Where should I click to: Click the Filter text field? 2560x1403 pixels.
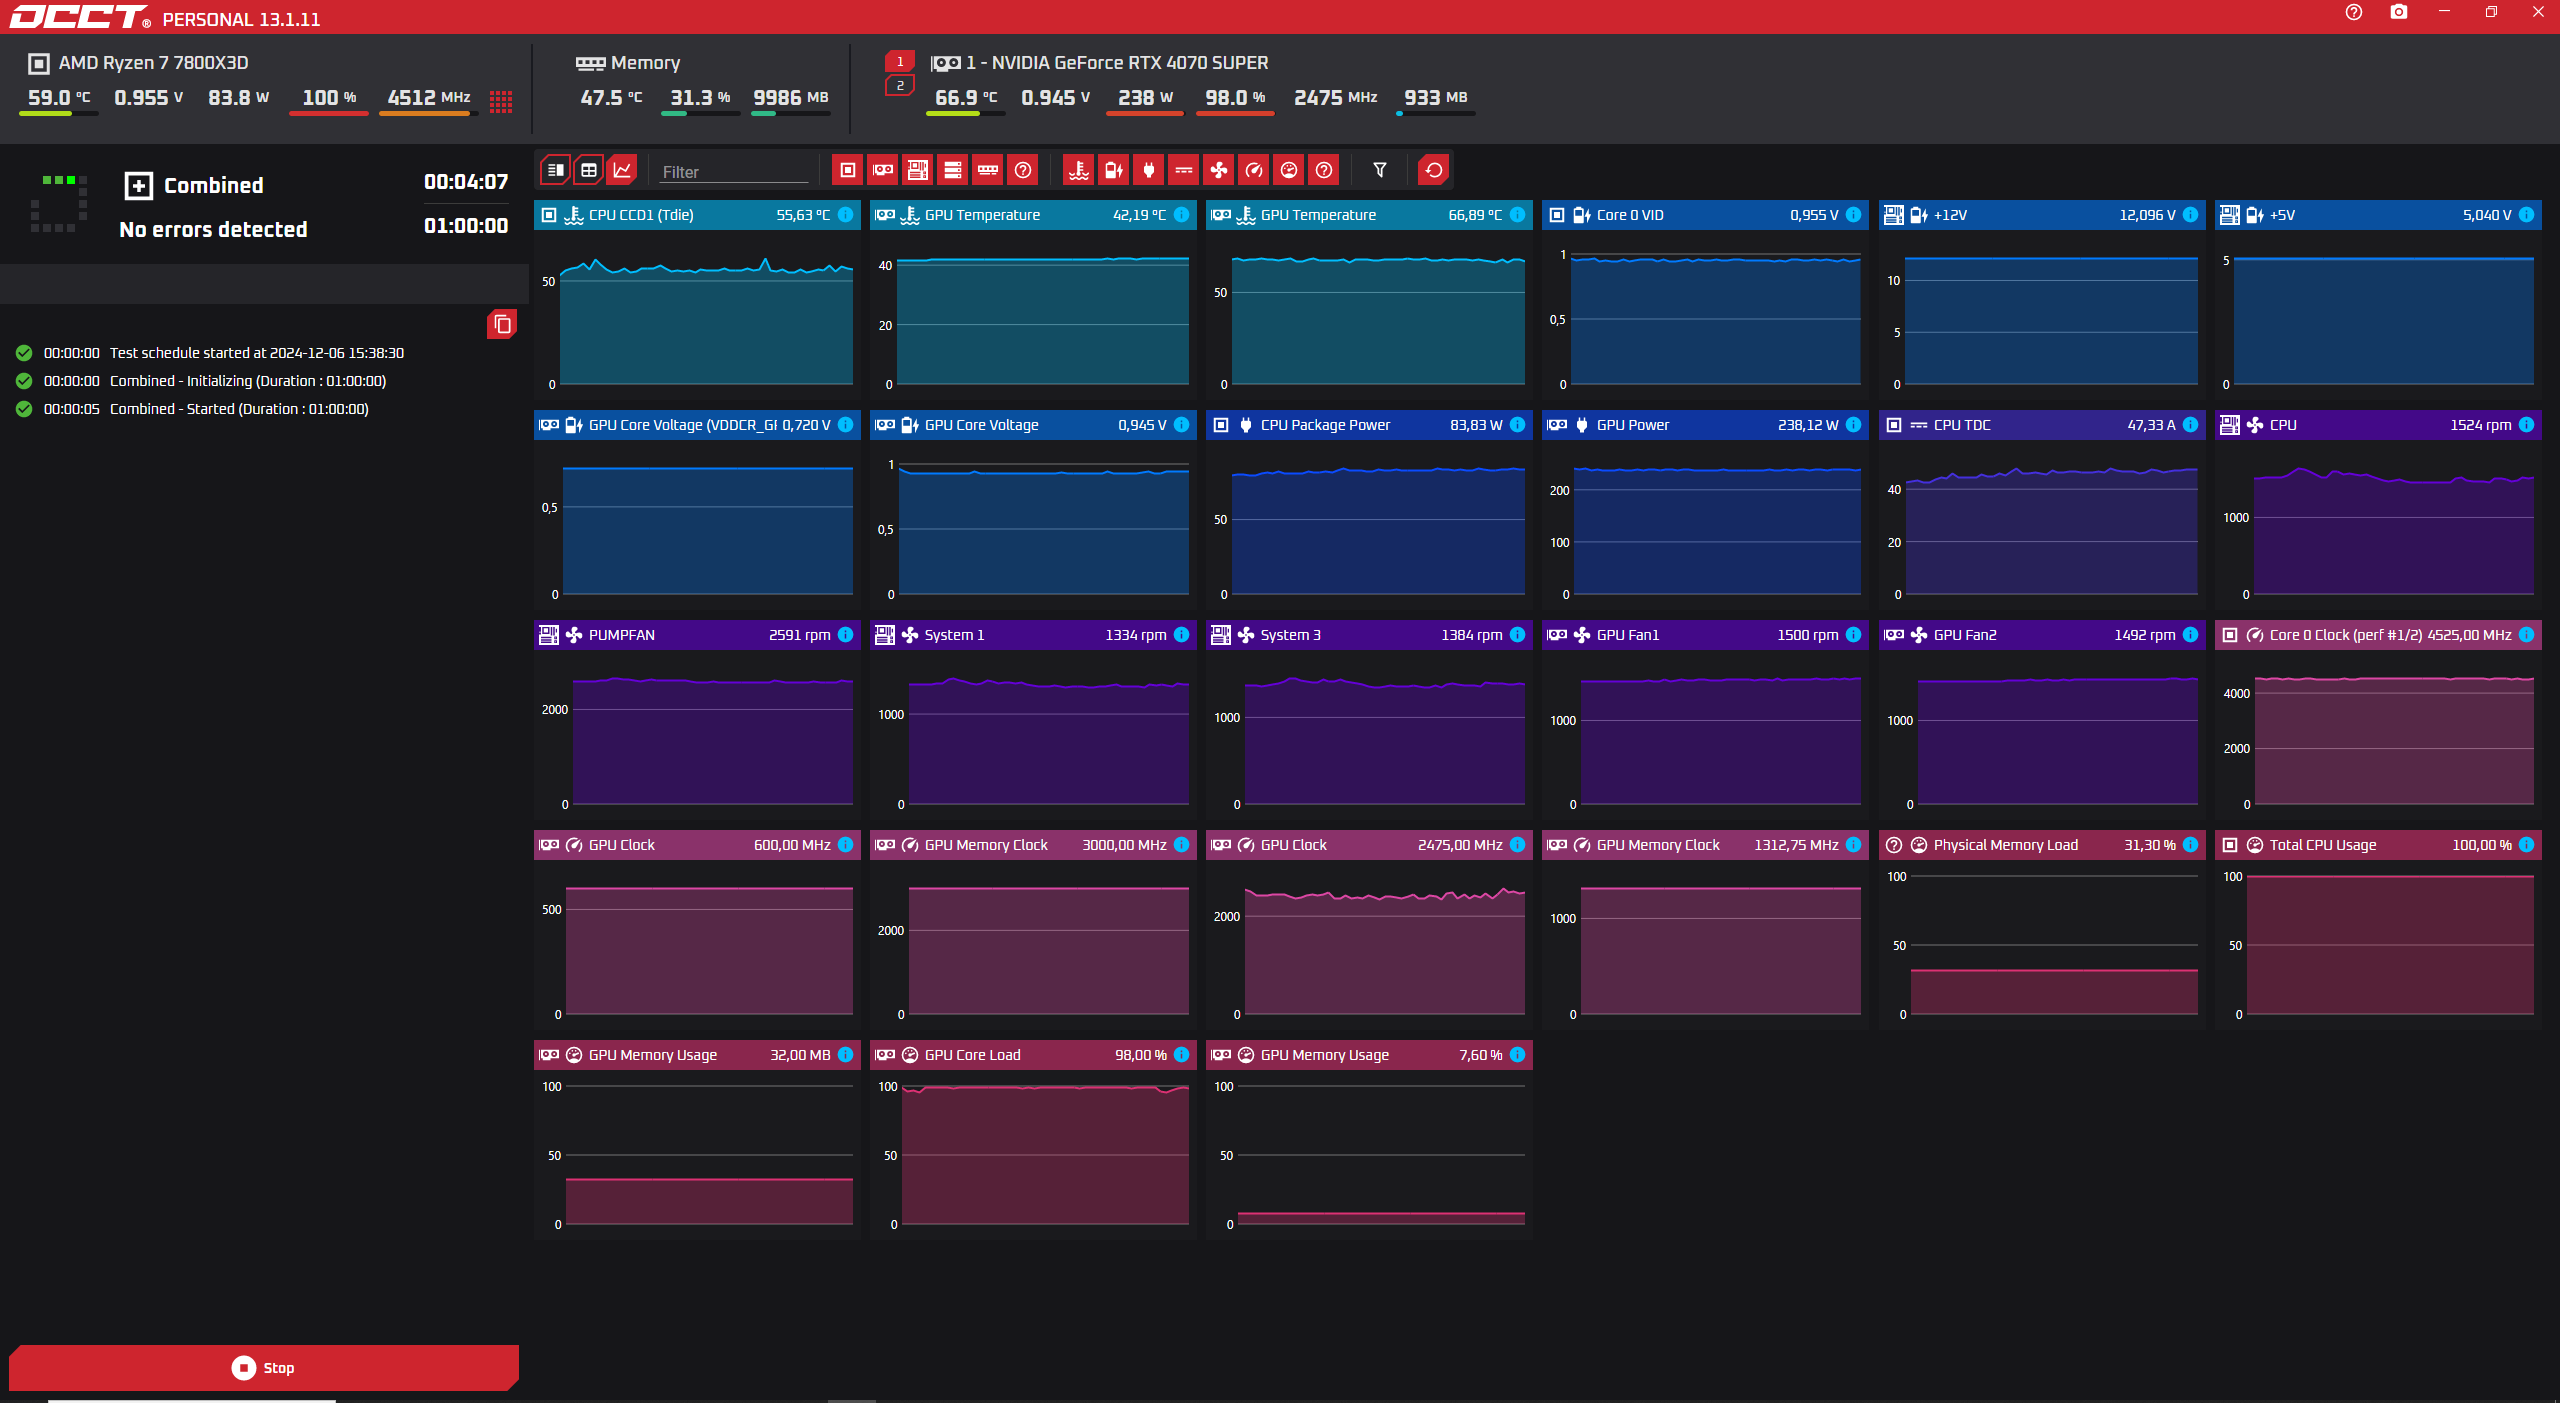tap(733, 172)
